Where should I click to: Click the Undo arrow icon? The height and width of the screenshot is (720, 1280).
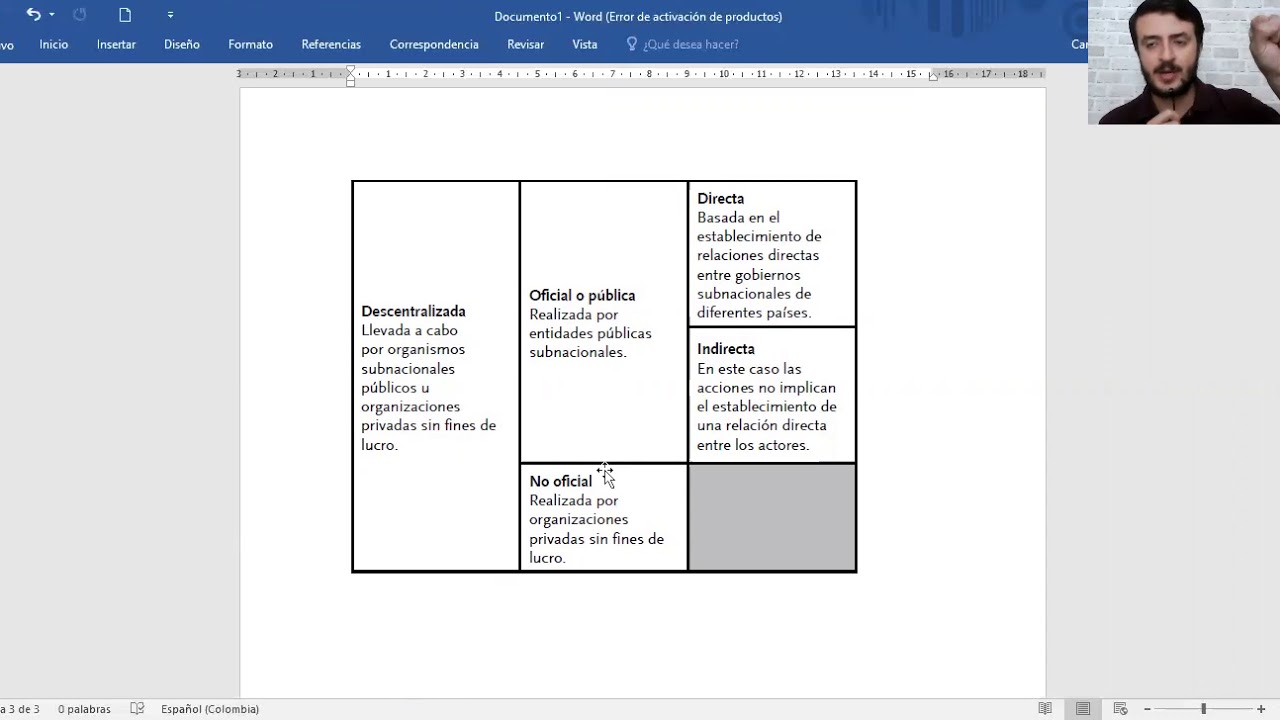pyautogui.click(x=33, y=15)
